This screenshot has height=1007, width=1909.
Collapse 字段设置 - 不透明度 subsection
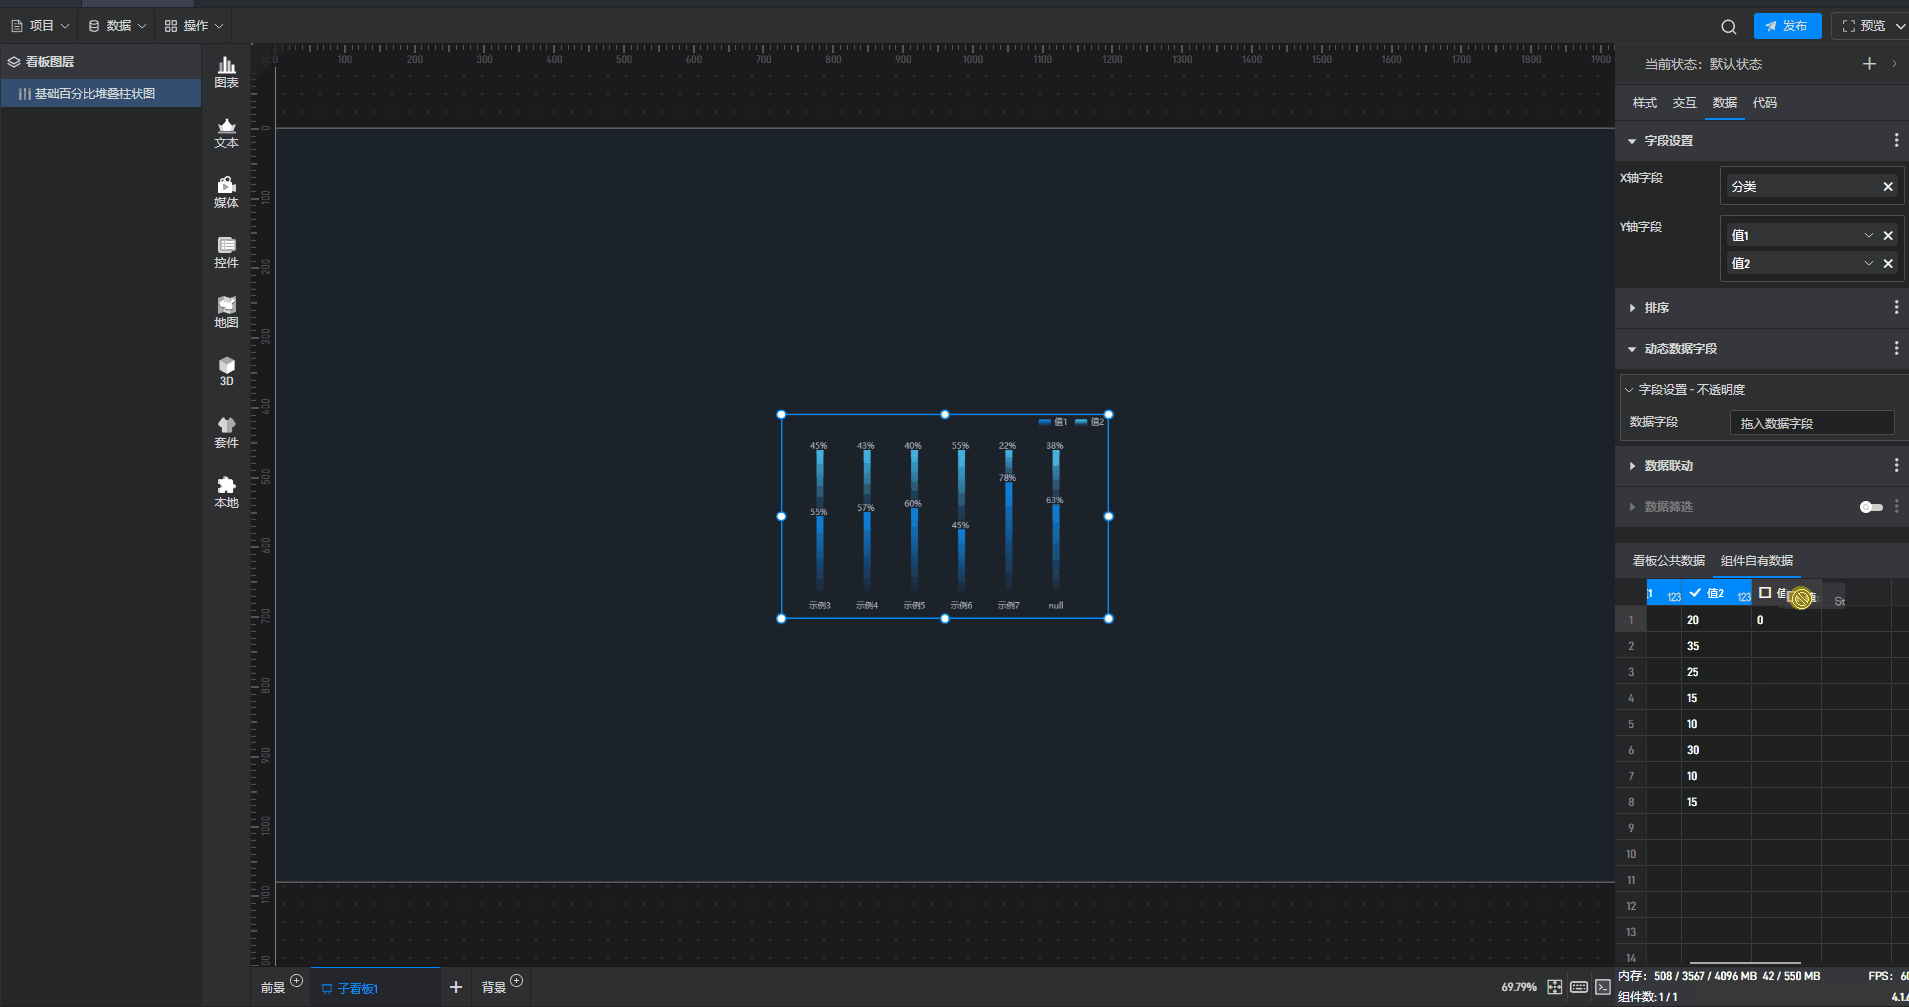(x=1629, y=390)
